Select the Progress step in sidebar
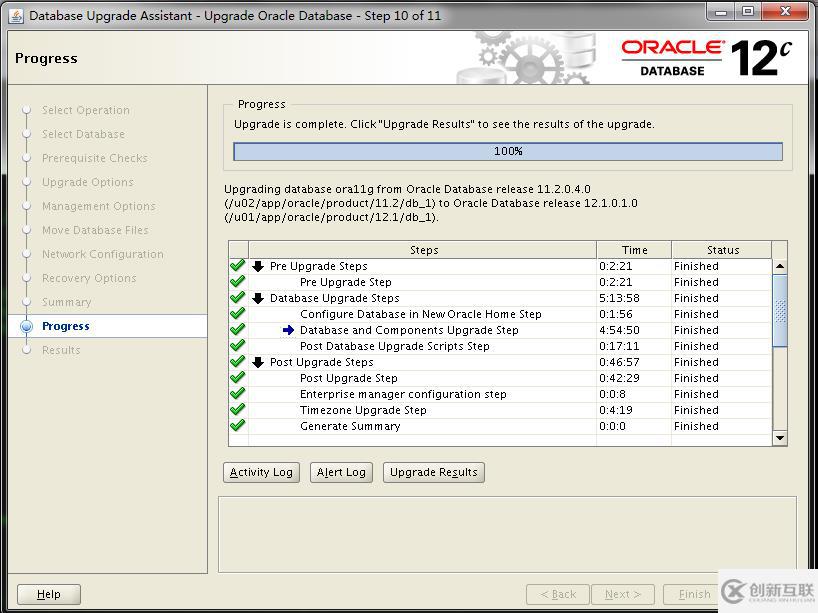This screenshot has height=613, width=818. pos(66,326)
